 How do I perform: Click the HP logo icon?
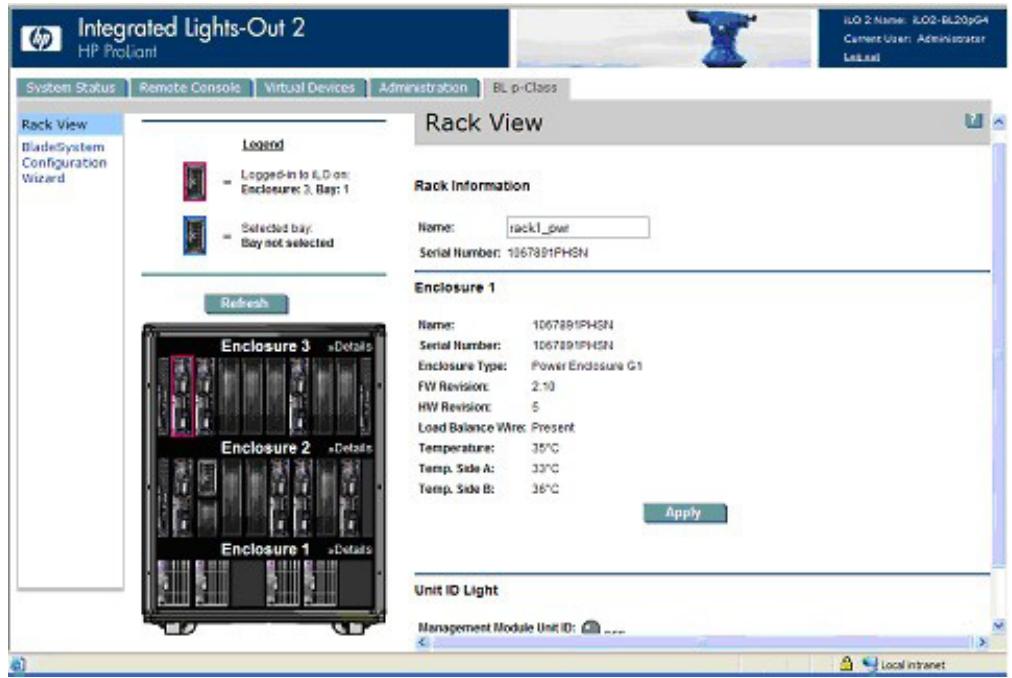point(41,39)
